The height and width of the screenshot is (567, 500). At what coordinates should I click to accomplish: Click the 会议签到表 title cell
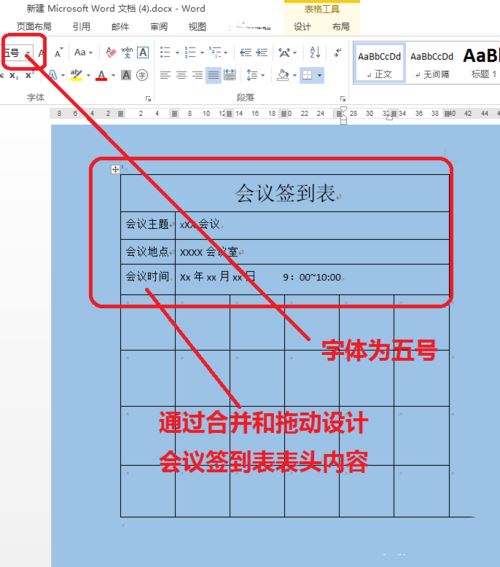pos(285,193)
